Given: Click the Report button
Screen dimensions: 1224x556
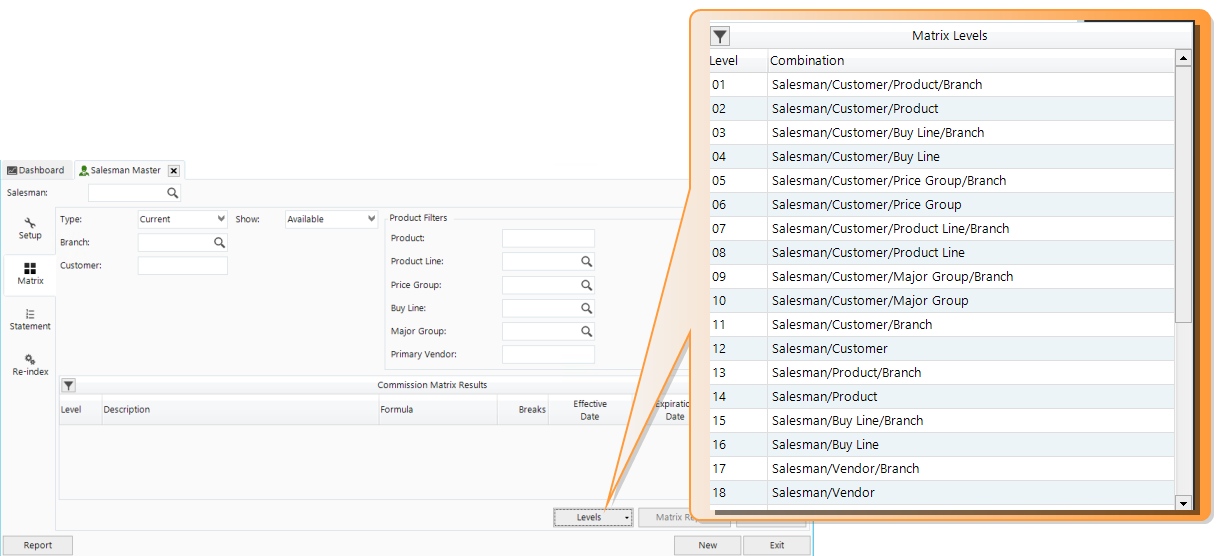Looking at the screenshot, I should [38, 545].
